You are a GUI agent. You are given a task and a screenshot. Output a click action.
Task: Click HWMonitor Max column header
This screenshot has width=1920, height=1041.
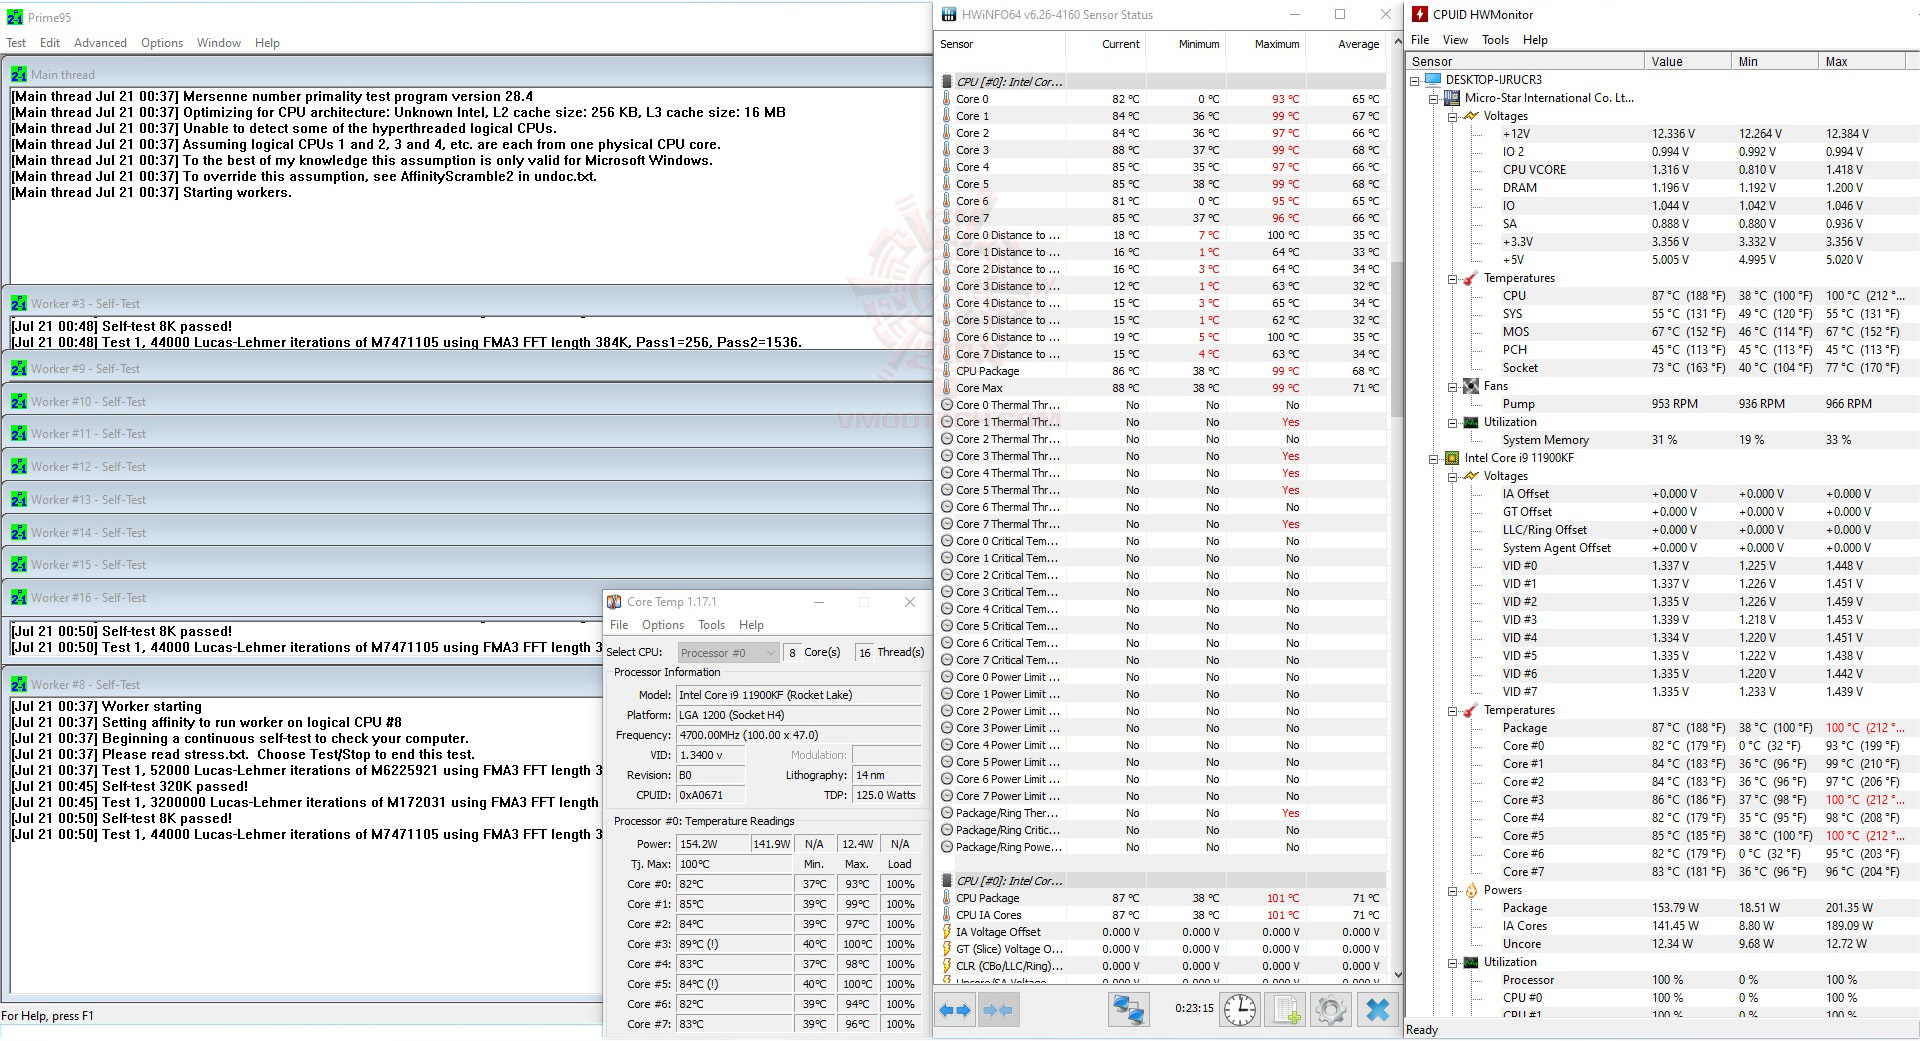(x=1861, y=61)
